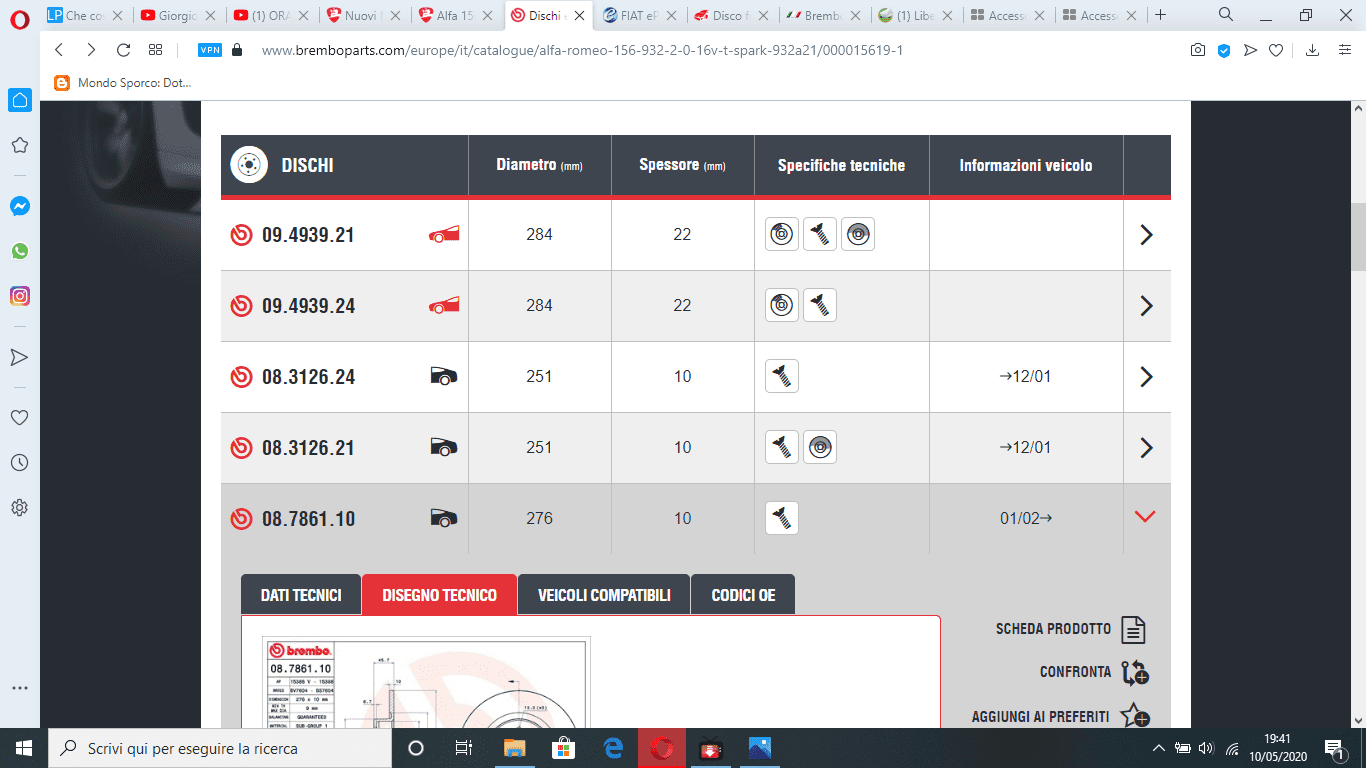The height and width of the screenshot is (768, 1366).
Task: Open Microsoft Edge from taskbar
Action: [x=613, y=748]
